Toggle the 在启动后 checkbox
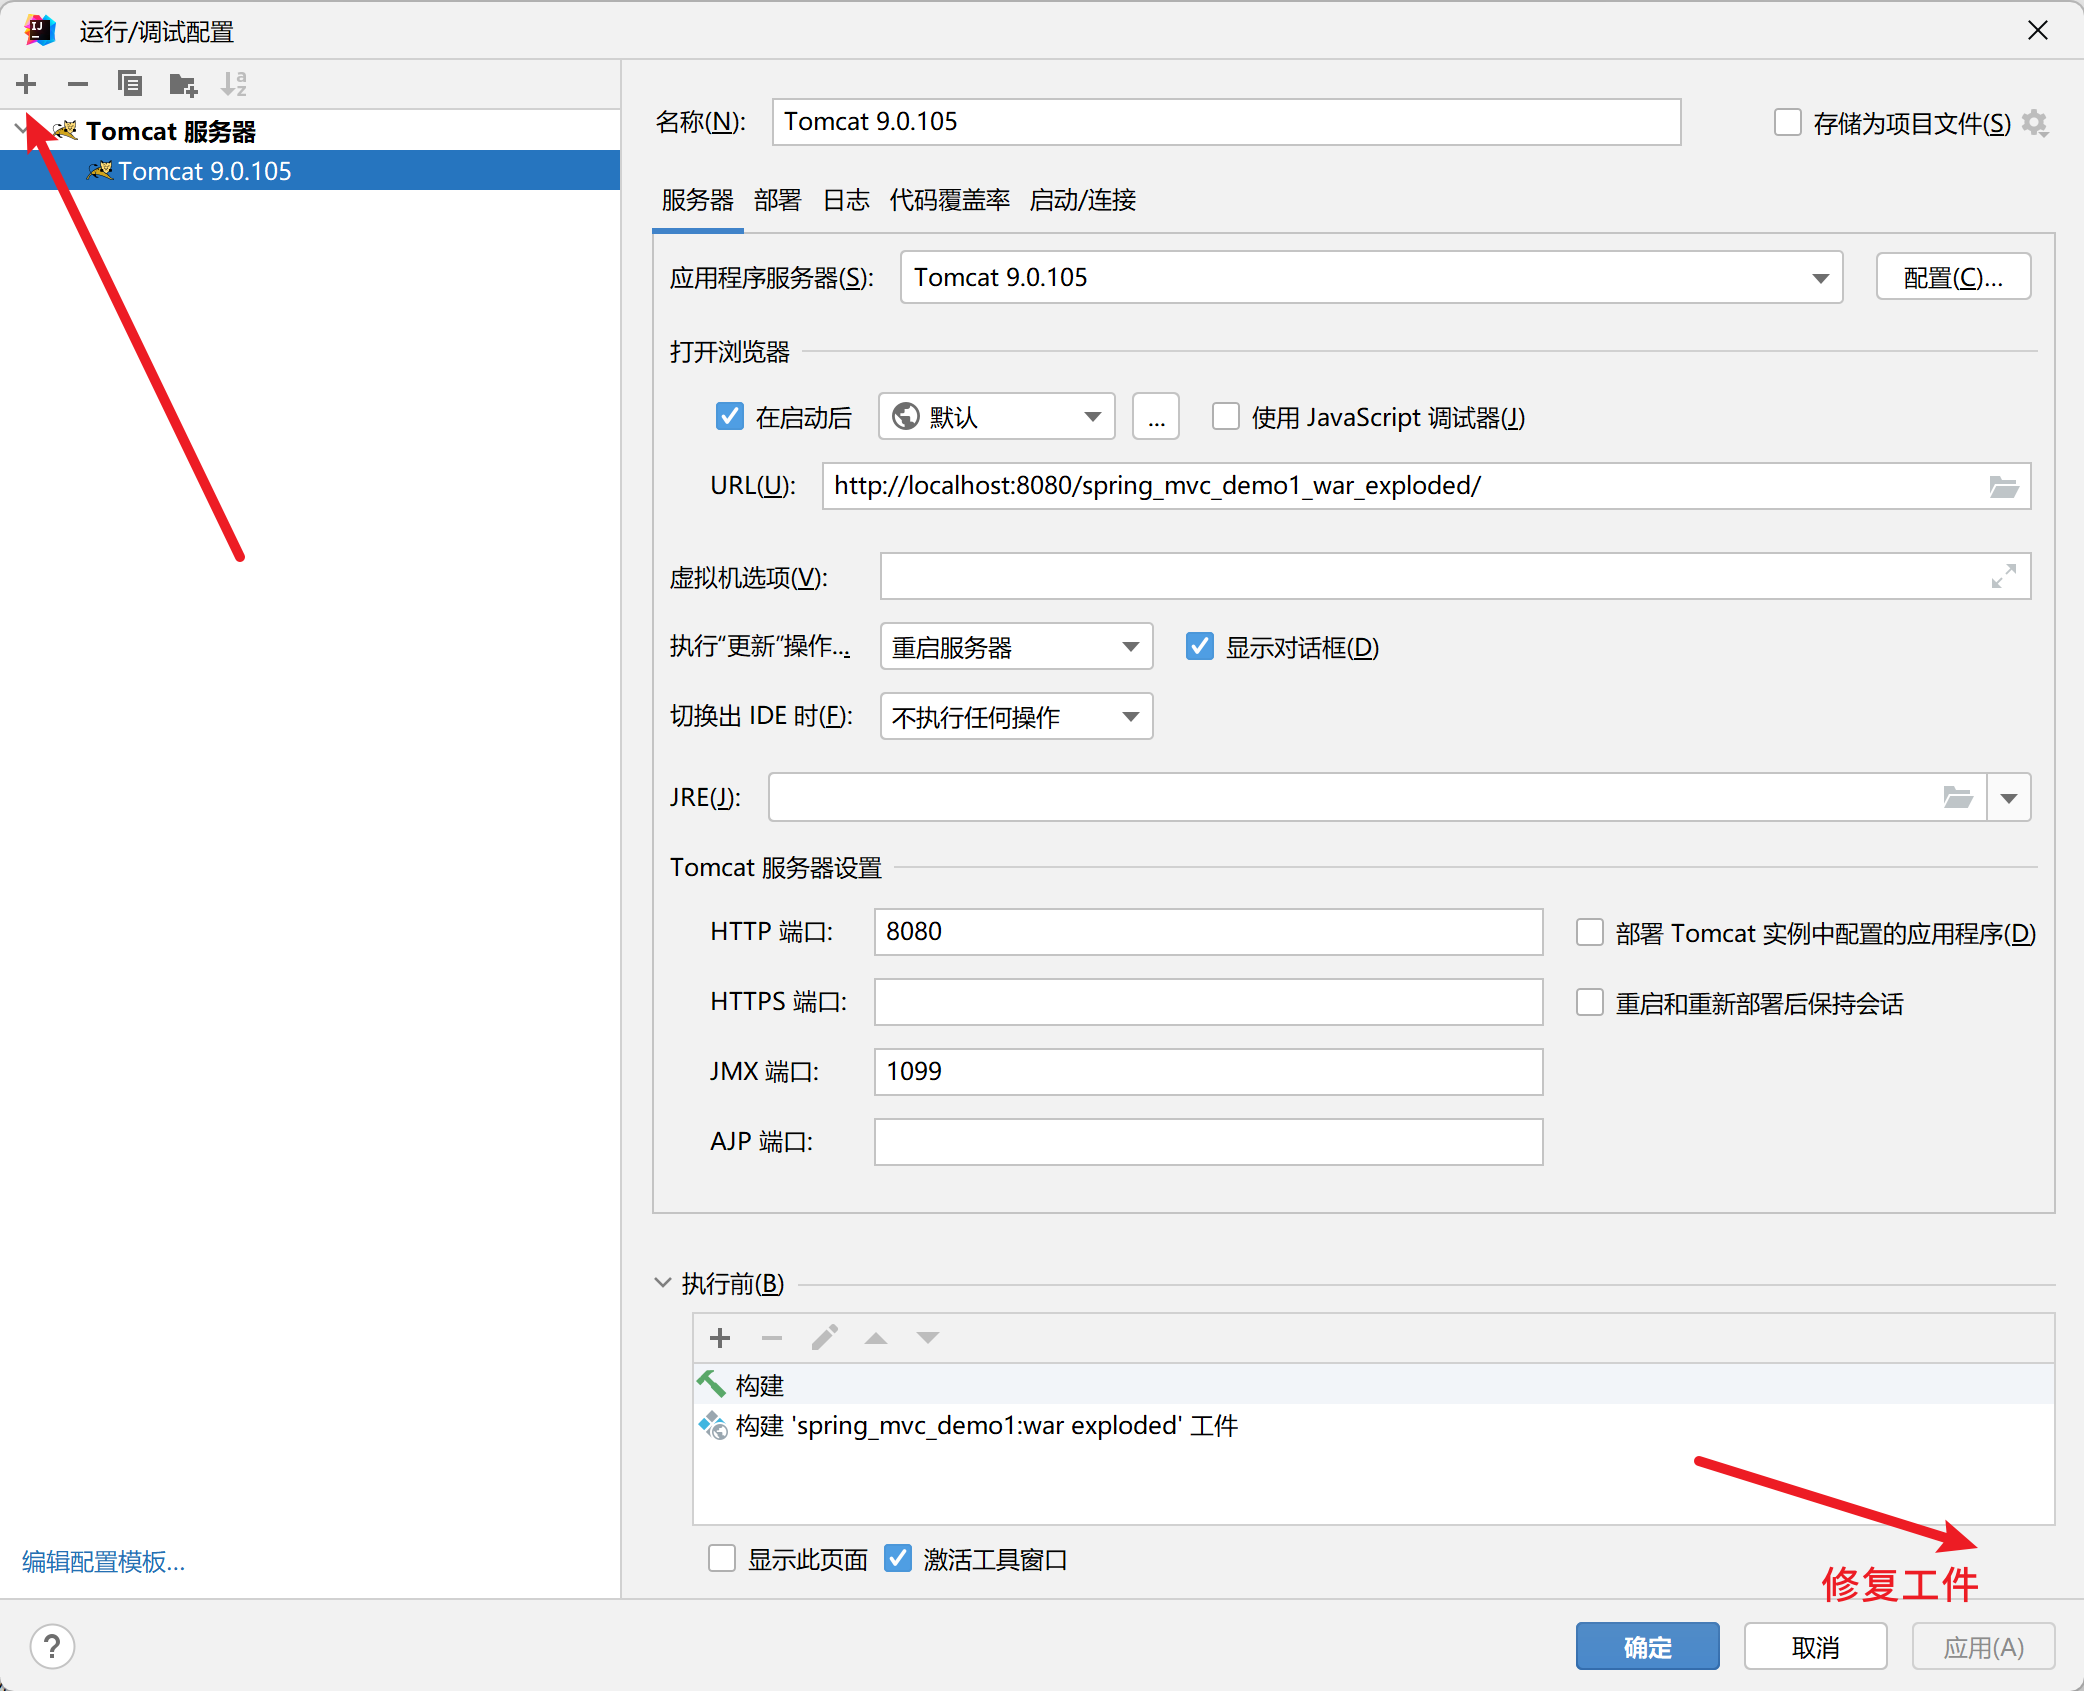This screenshot has height=1691, width=2084. pyautogui.click(x=730, y=416)
